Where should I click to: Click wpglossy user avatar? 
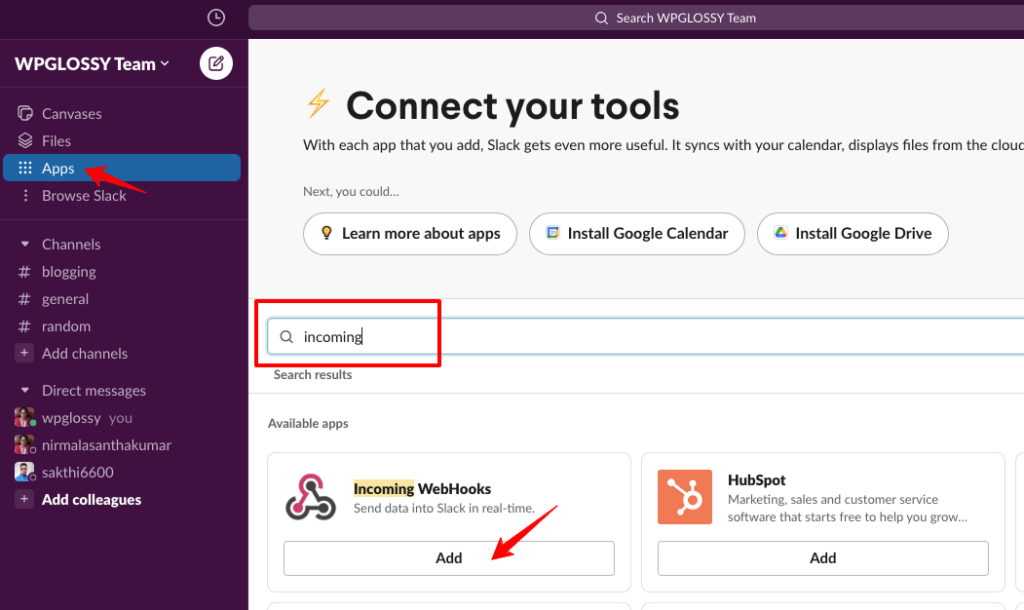[25, 417]
